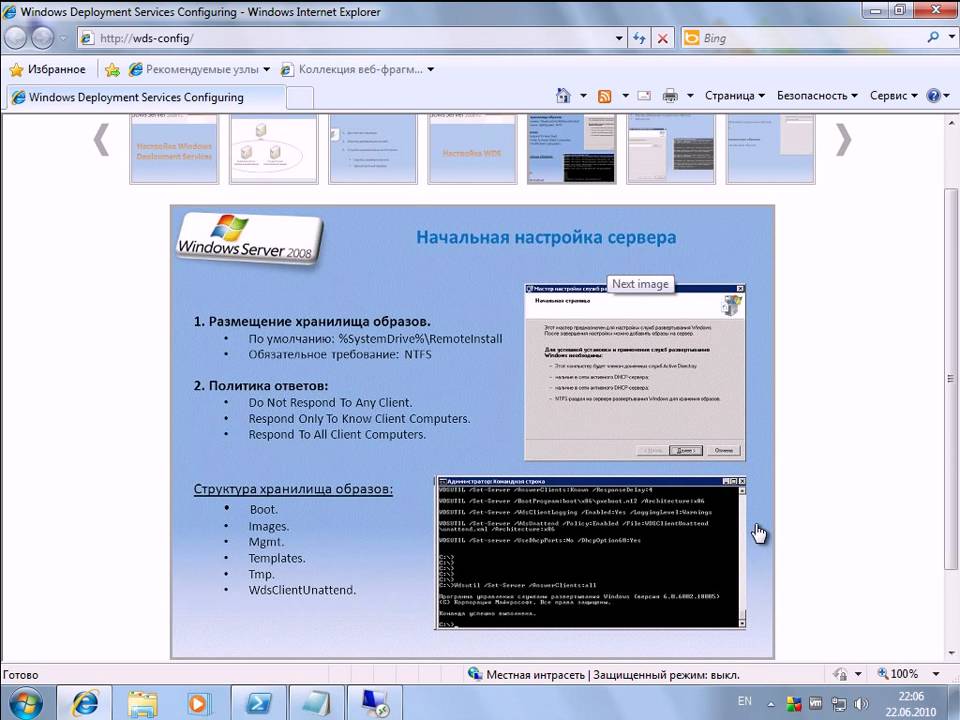960x720 pixels.
Task: Click the Read mail icon
Action: tap(643, 96)
